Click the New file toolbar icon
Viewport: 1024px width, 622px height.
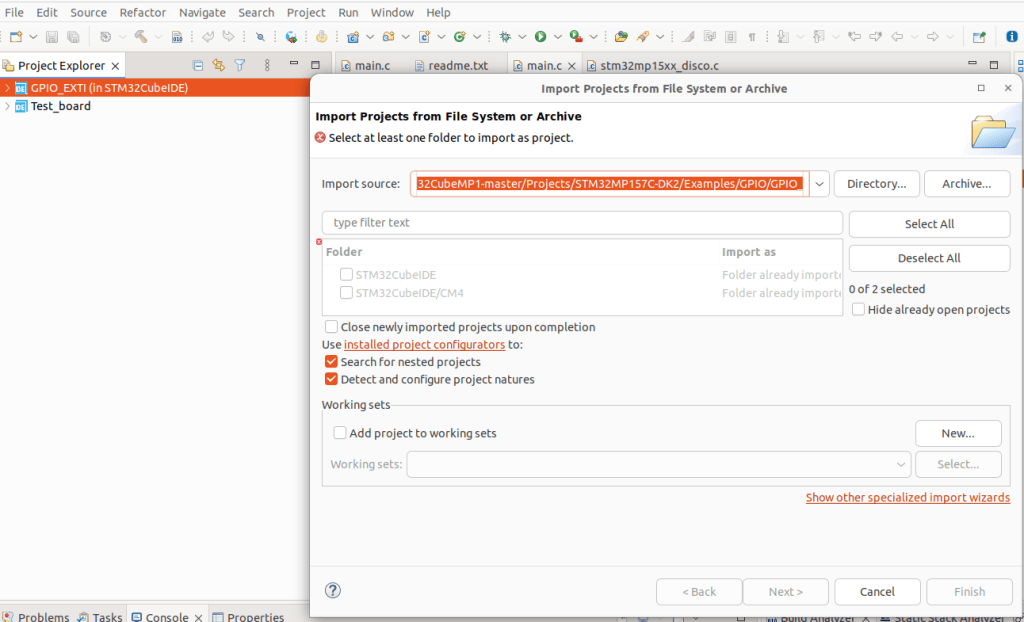click(x=16, y=37)
